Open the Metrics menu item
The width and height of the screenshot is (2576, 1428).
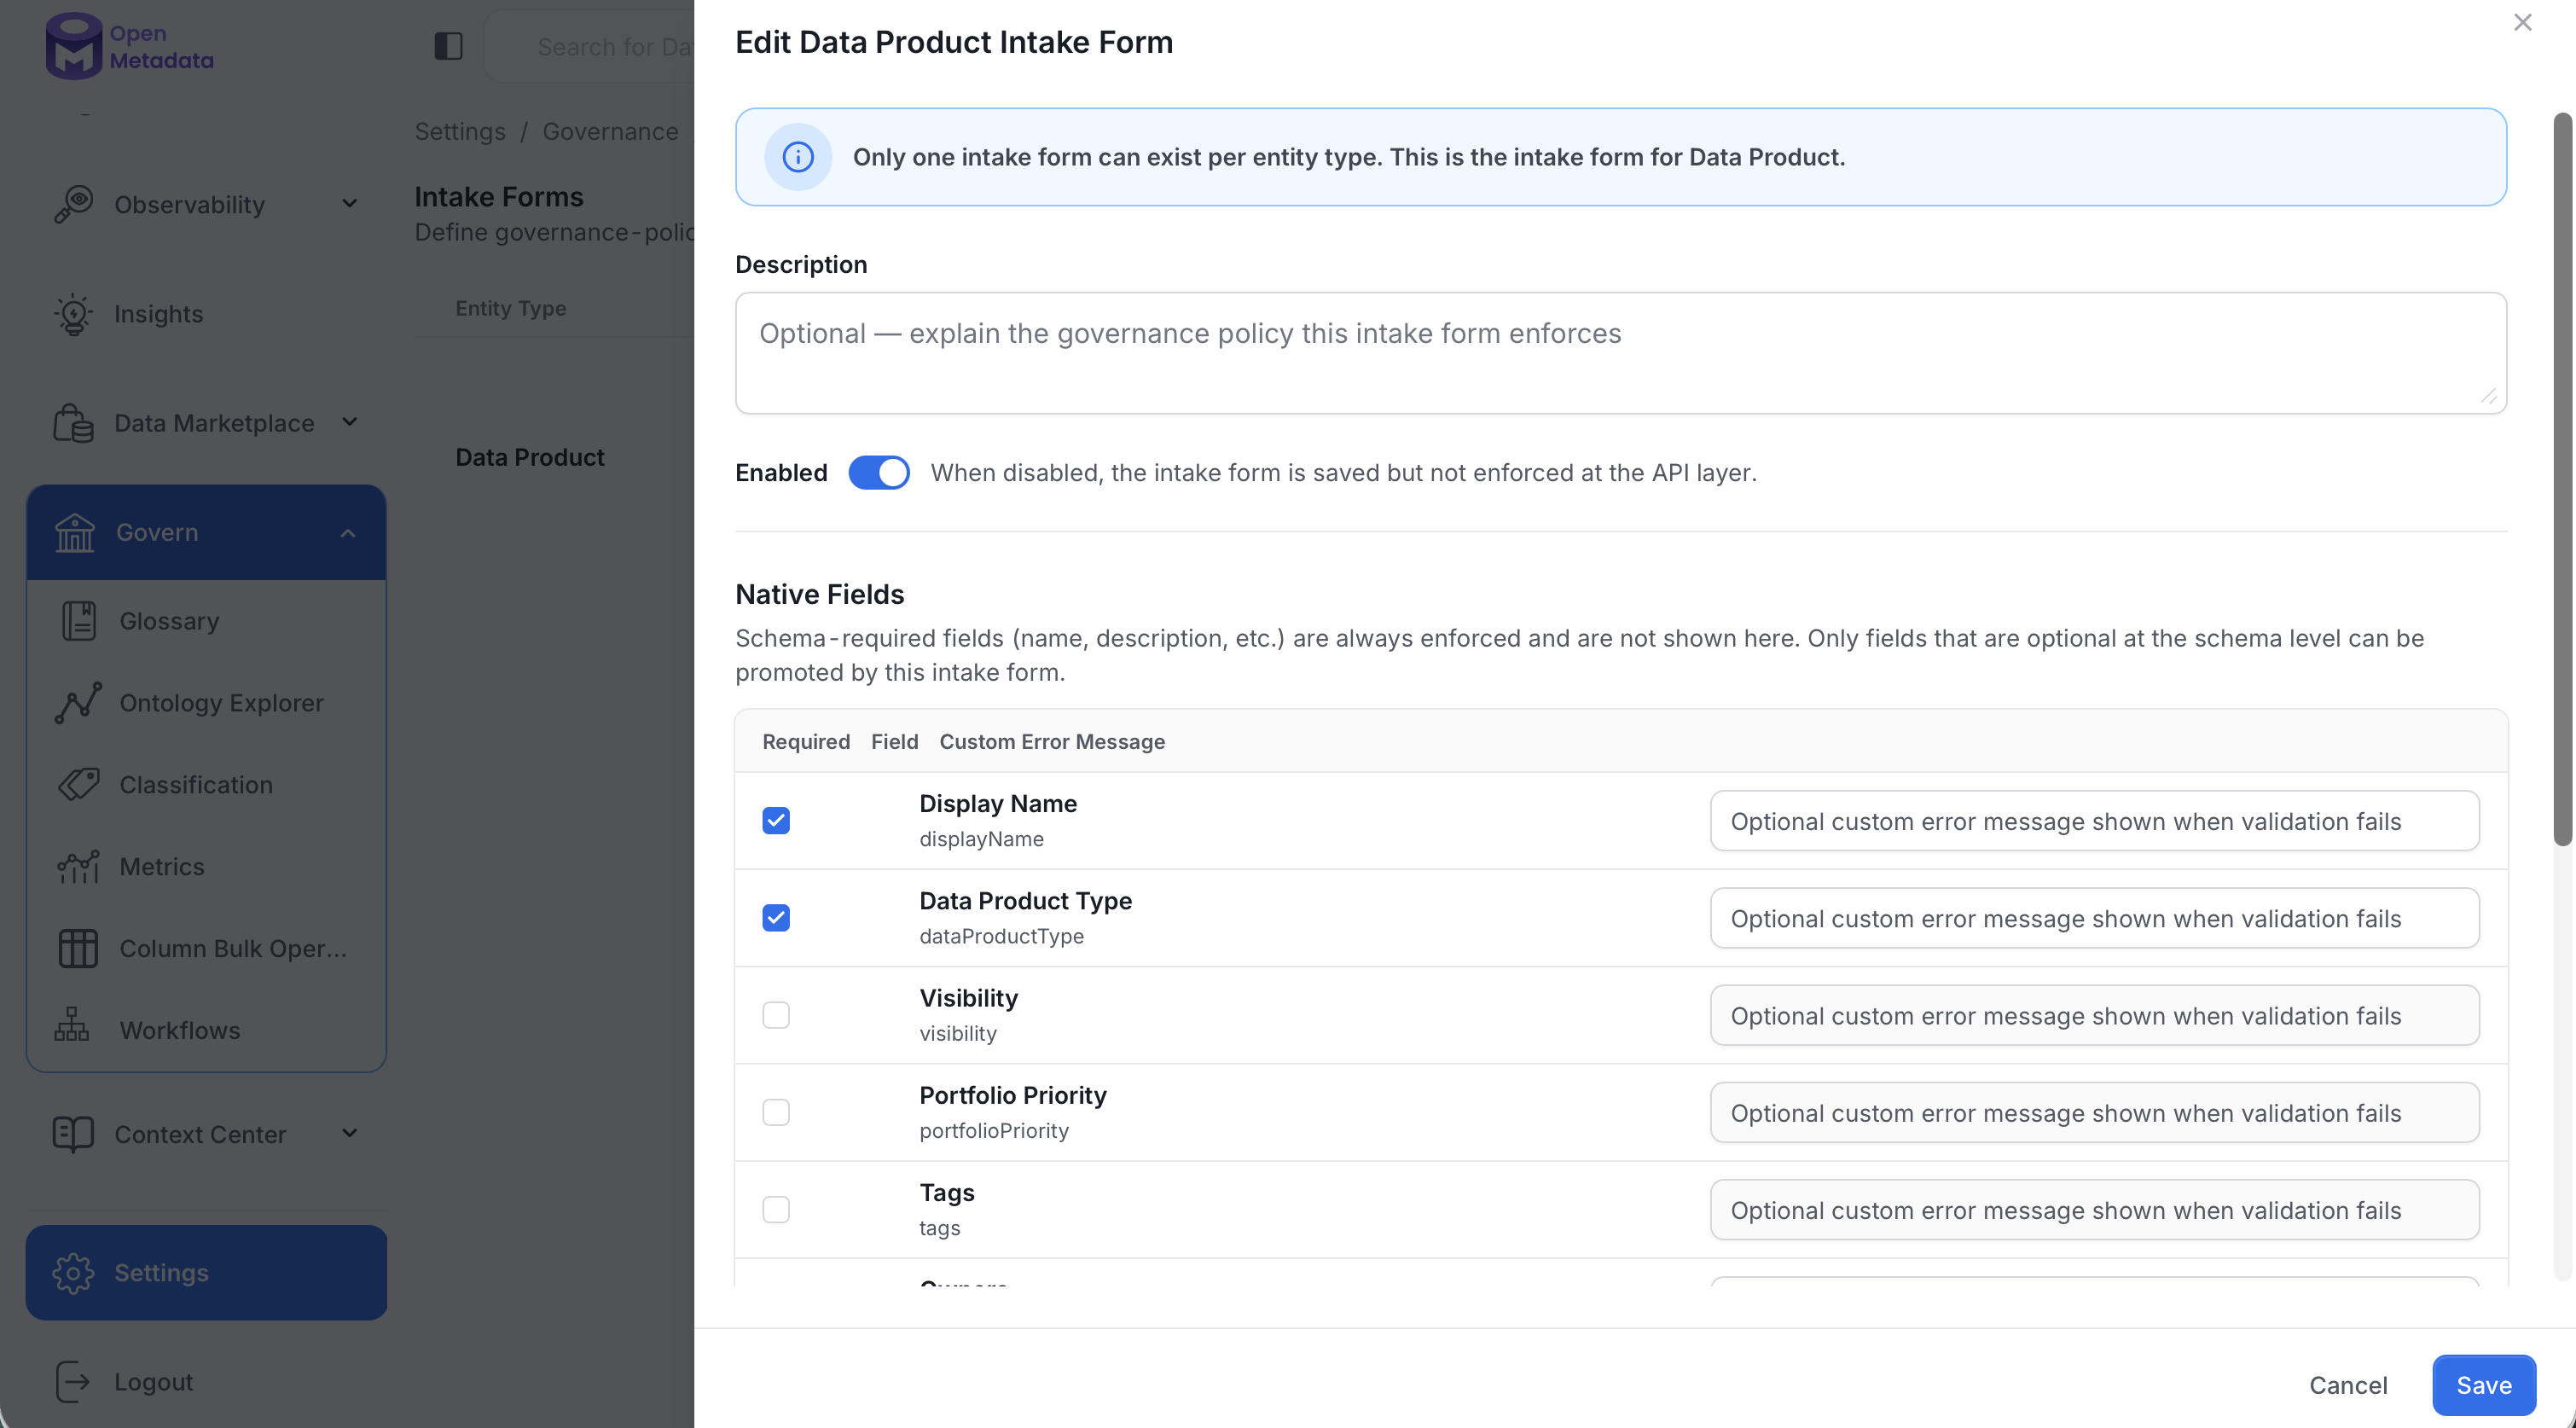point(207,867)
